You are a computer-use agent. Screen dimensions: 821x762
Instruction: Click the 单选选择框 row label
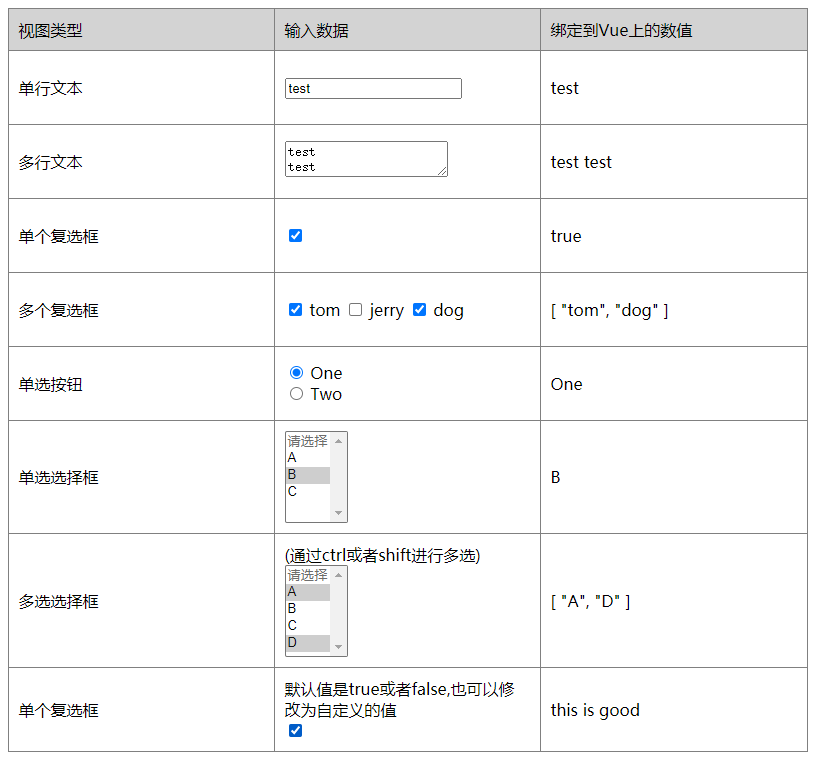(x=58, y=477)
